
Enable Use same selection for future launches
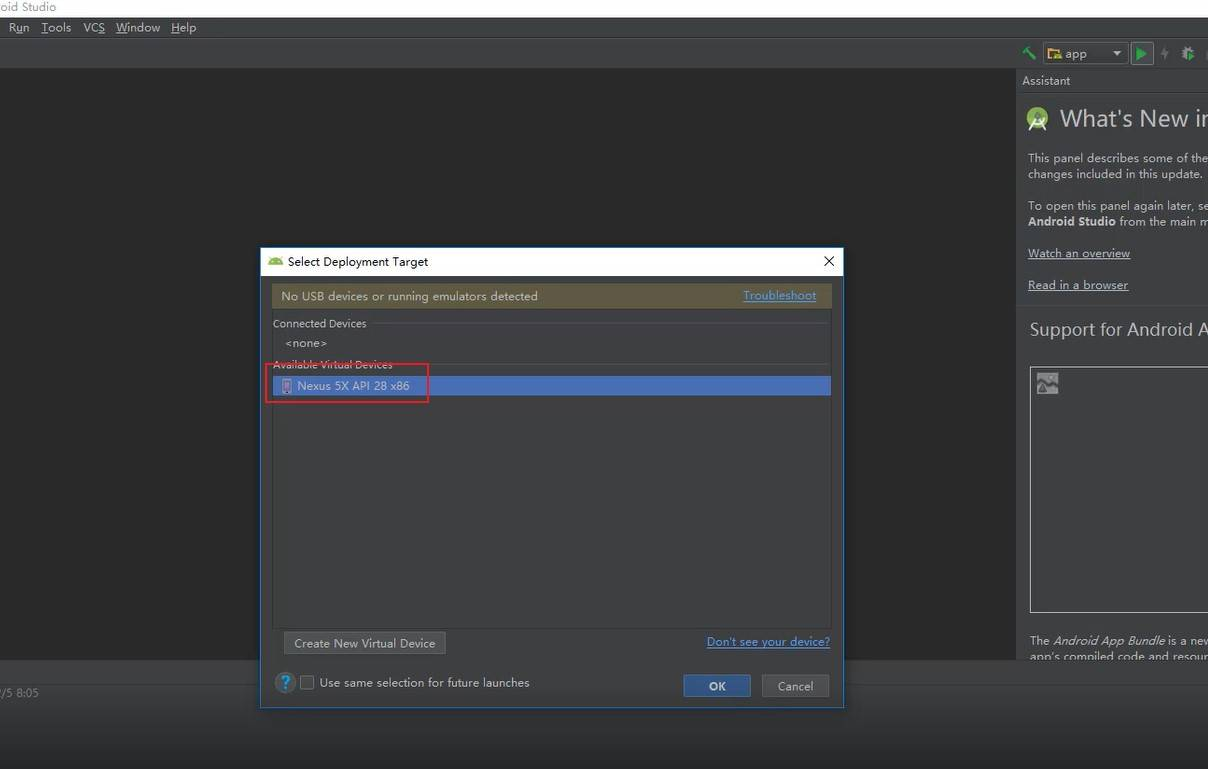click(307, 683)
